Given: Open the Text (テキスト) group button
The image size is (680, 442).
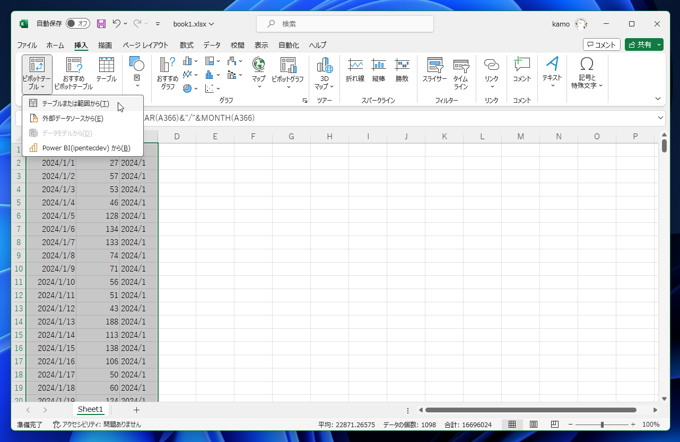Looking at the screenshot, I should (x=552, y=72).
